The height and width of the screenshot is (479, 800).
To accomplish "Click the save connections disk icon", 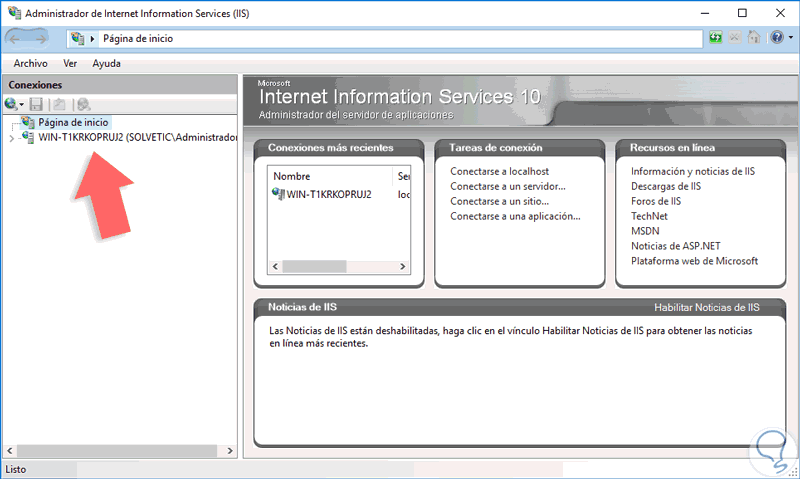I will (x=36, y=105).
